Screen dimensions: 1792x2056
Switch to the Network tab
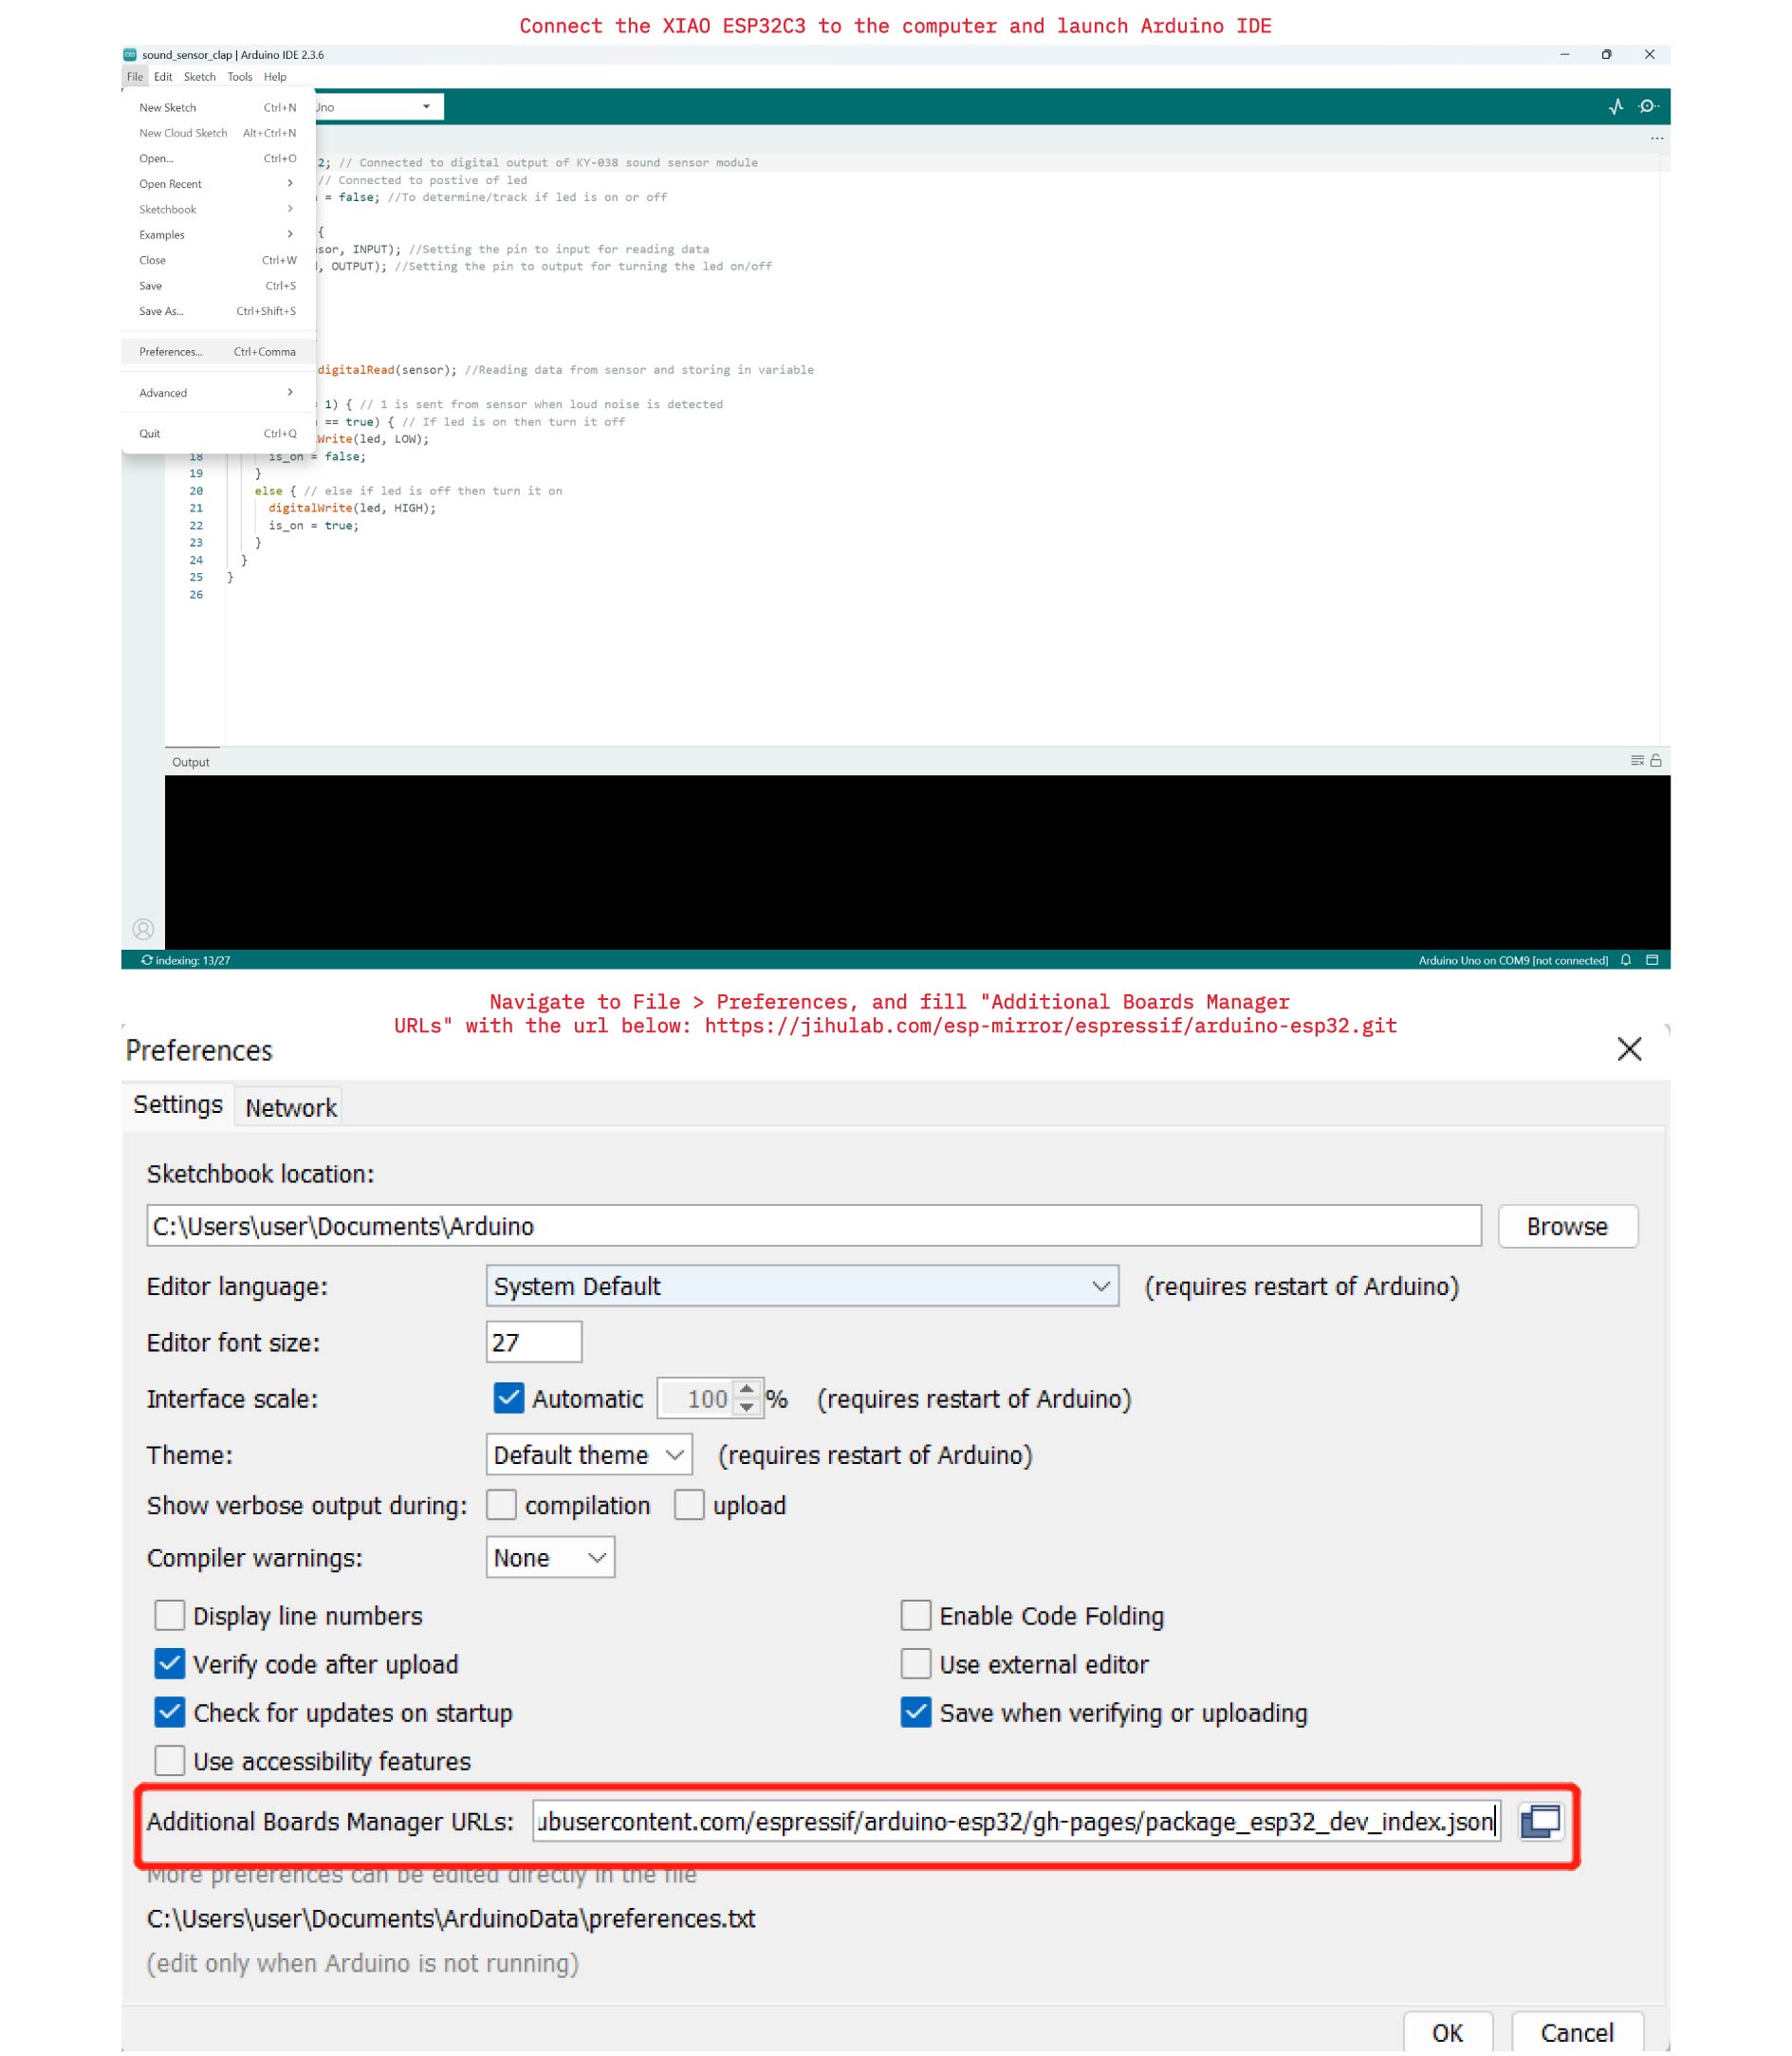(x=291, y=1107)
